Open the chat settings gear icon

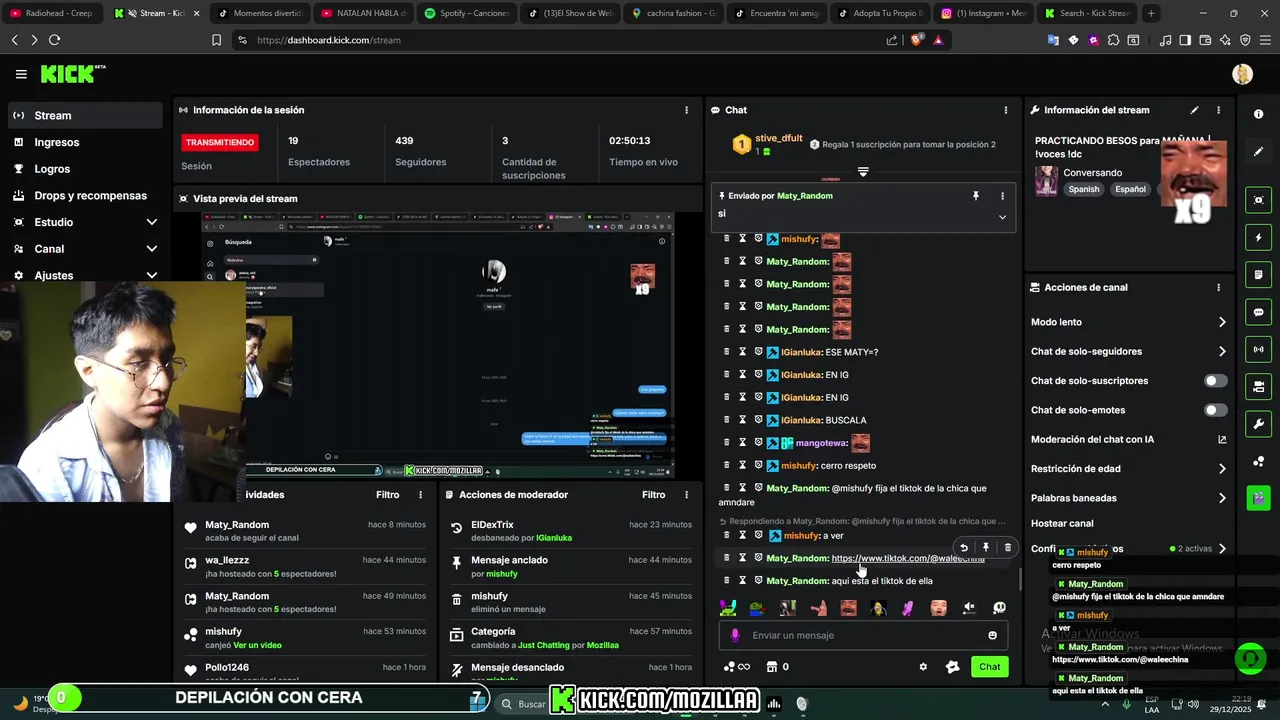tap(923, 667)
